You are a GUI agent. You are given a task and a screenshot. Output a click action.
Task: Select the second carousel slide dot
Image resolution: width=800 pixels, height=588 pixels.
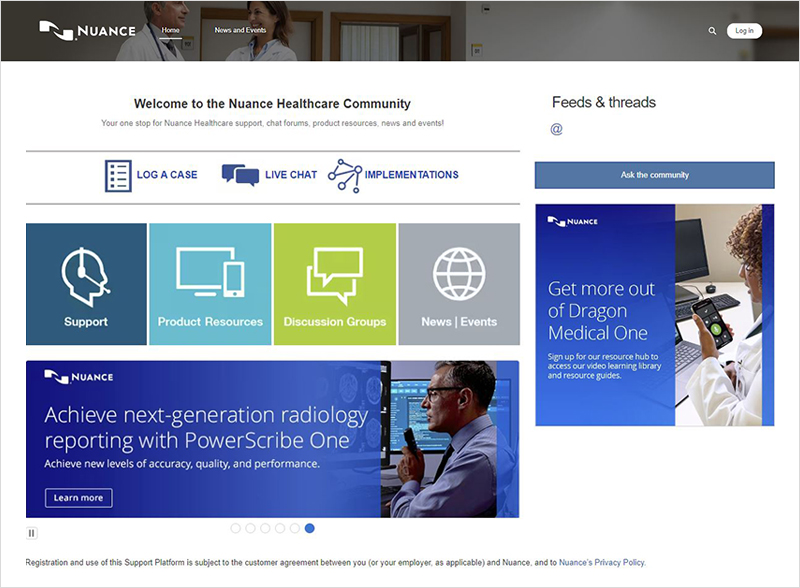(x=250, y=528)
